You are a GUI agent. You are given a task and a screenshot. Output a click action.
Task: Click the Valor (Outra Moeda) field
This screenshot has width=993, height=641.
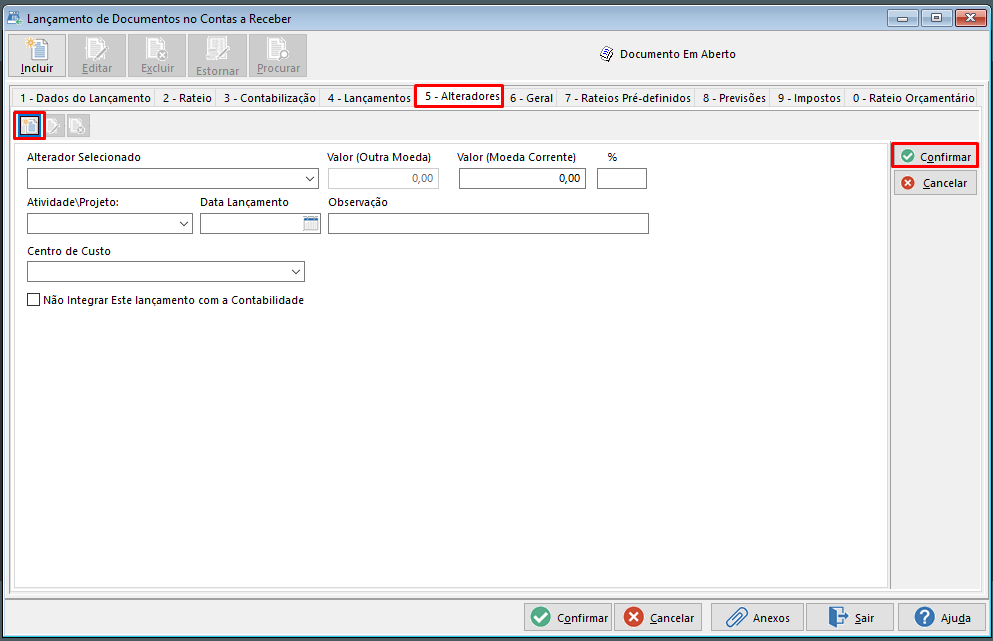click(x=383, y=179)
